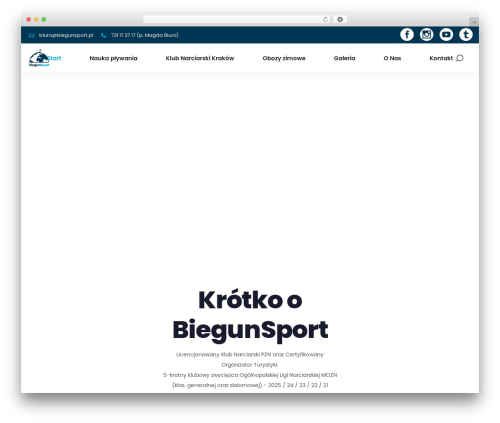Click the phone handset icon
Screen dimensions: 500x423
pyautogui.click(x=104, y=35)
